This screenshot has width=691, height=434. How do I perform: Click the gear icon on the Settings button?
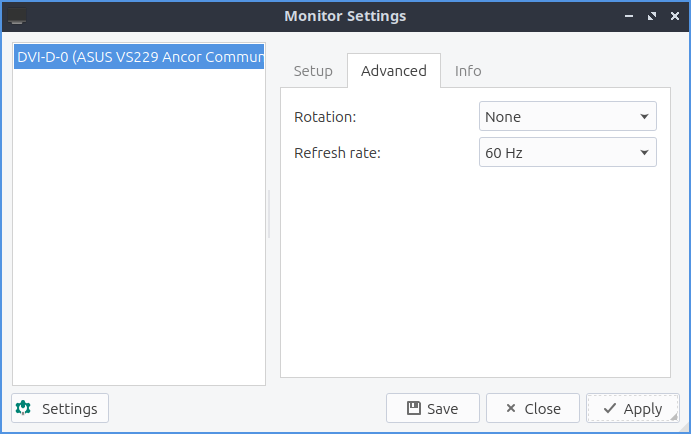(24, 408)
